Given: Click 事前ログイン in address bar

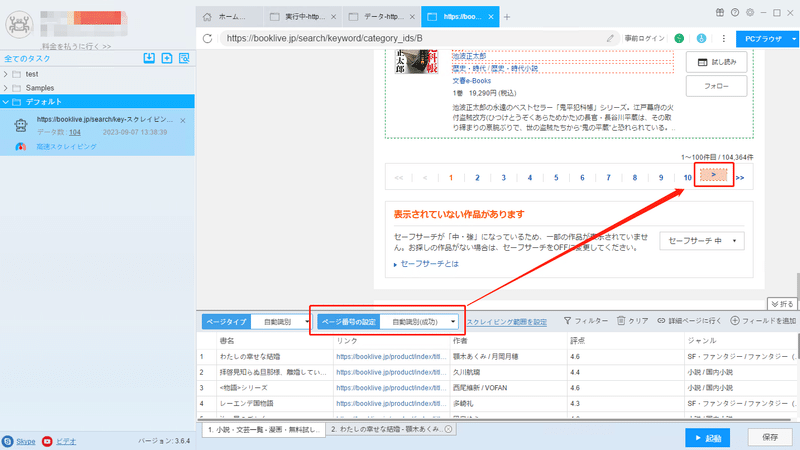Looking at the screenshot, I should pos(644,38).
